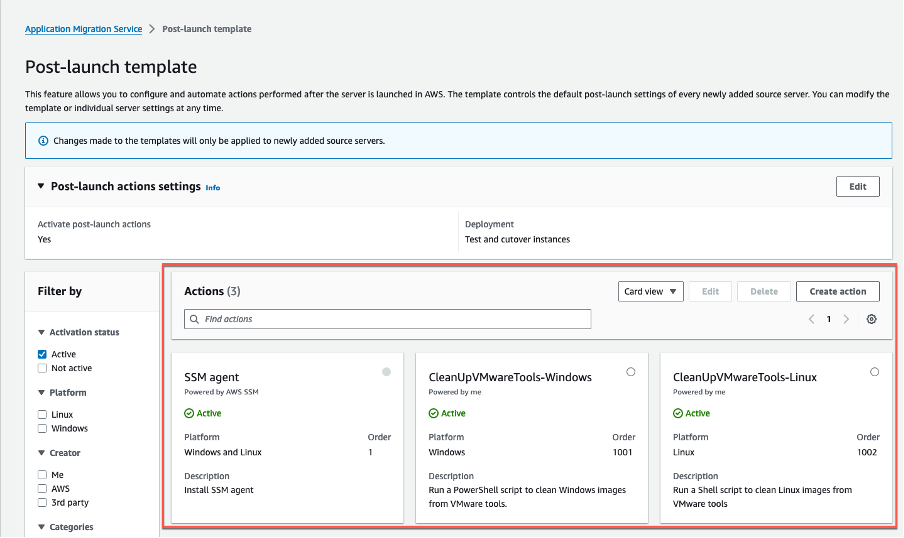Screen dimensions: 904x538
Task: Open the Application Migration Service breadcrumb link
Action: [83, 29]
